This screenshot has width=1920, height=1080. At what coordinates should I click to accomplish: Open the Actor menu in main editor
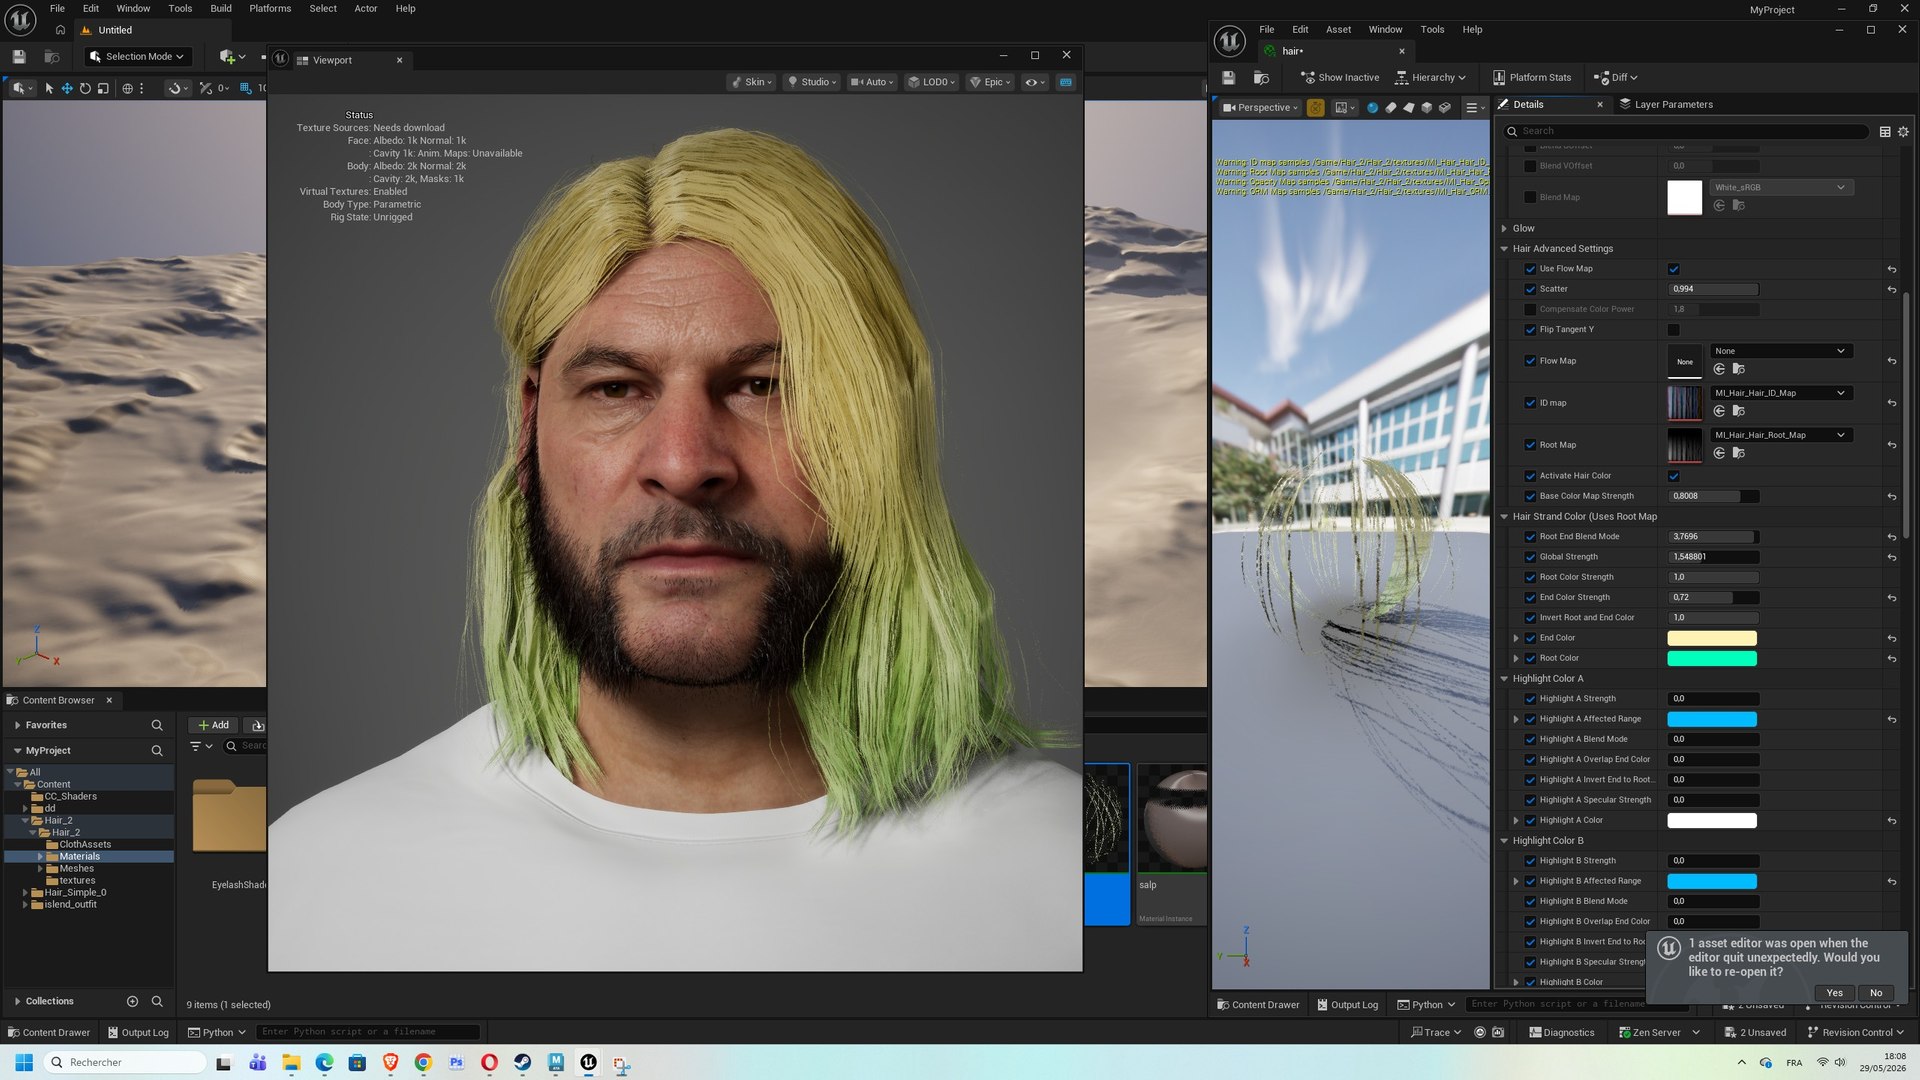(365, 8)
